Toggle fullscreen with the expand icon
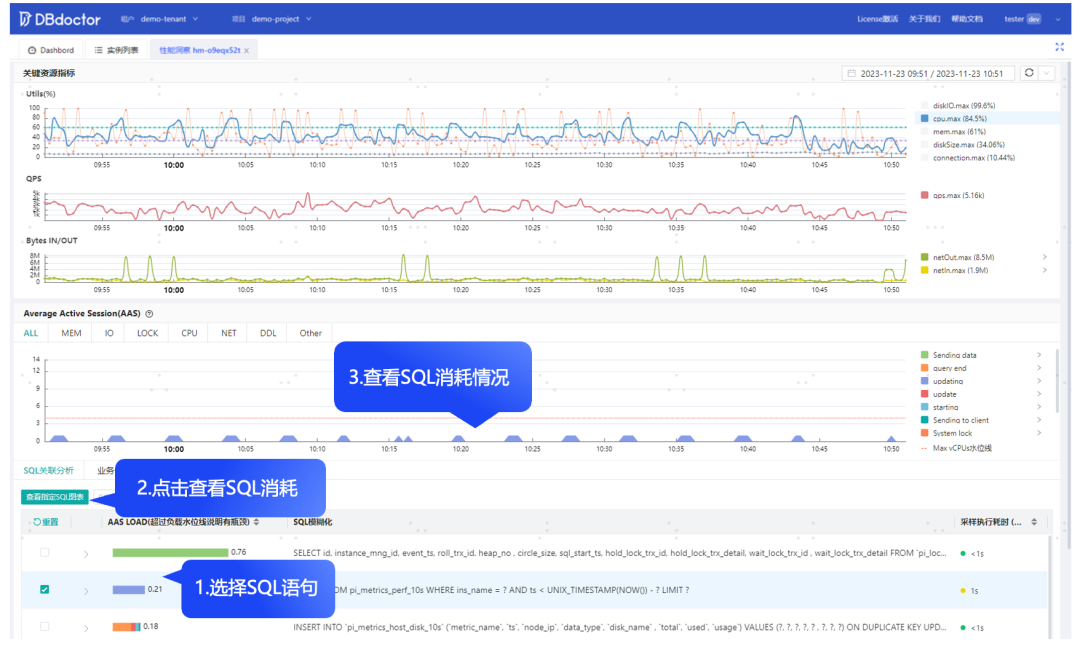 1059,47
